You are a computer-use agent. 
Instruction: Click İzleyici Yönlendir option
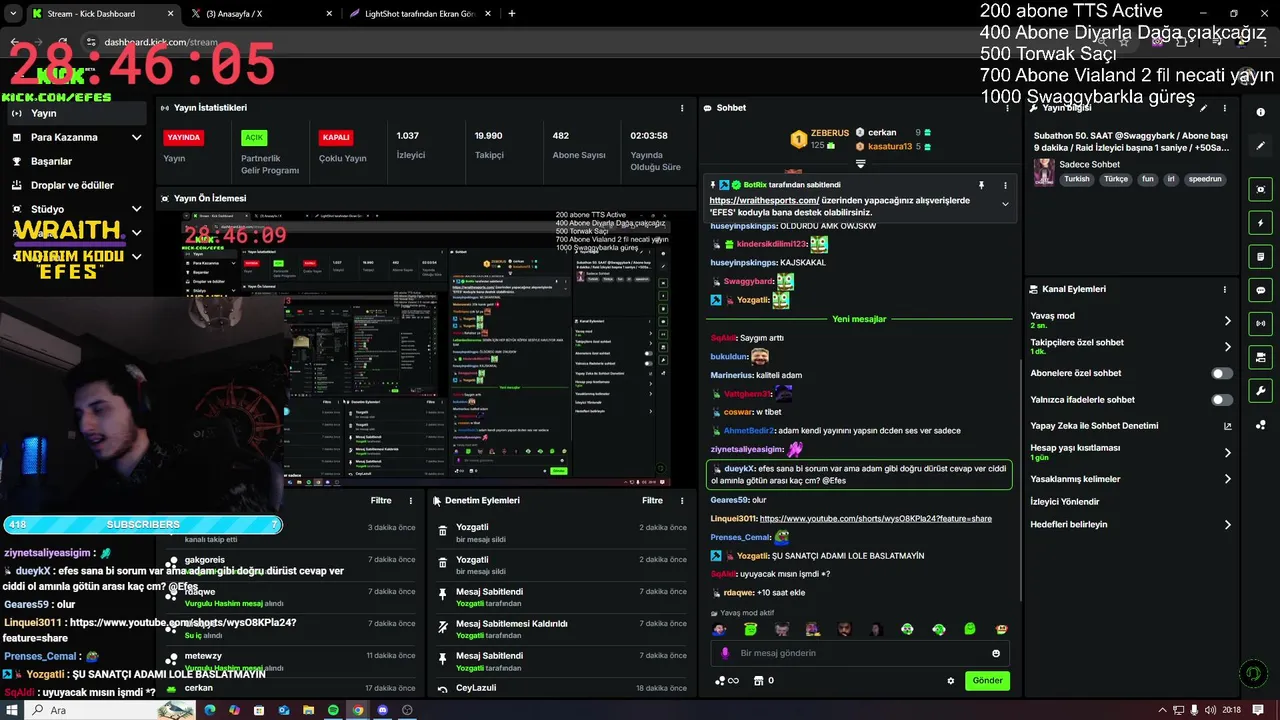point(1065,502)
